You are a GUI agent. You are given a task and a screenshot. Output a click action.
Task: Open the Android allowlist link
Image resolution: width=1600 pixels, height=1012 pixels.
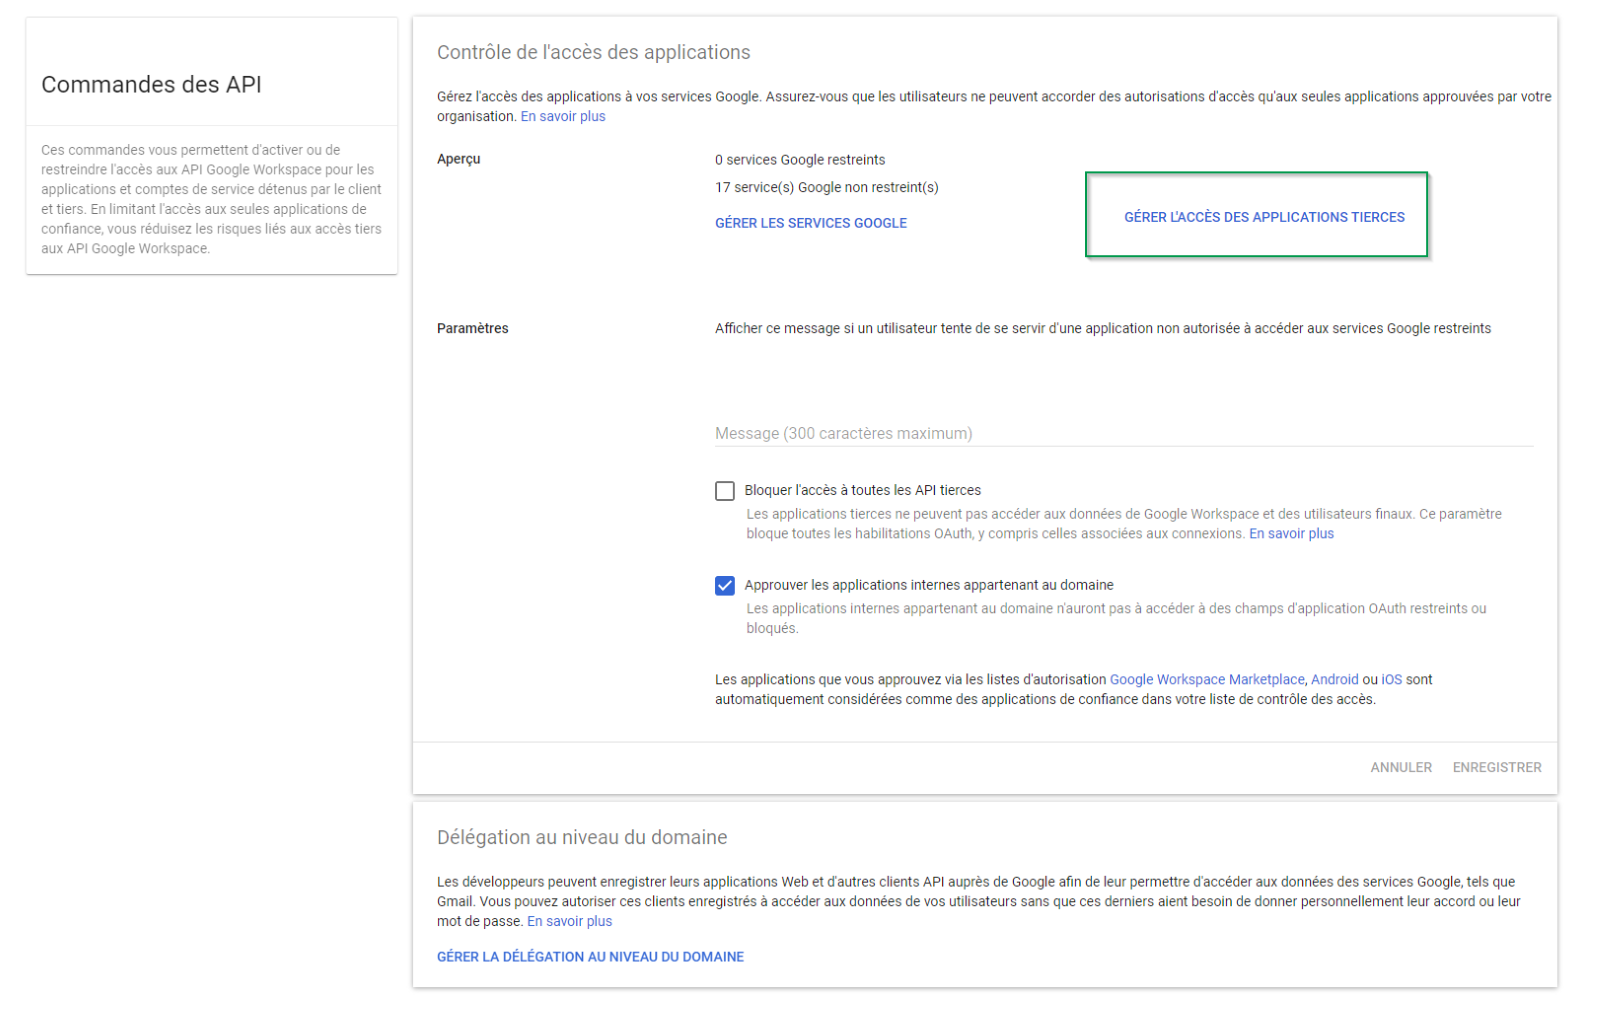pos(1334,680)
